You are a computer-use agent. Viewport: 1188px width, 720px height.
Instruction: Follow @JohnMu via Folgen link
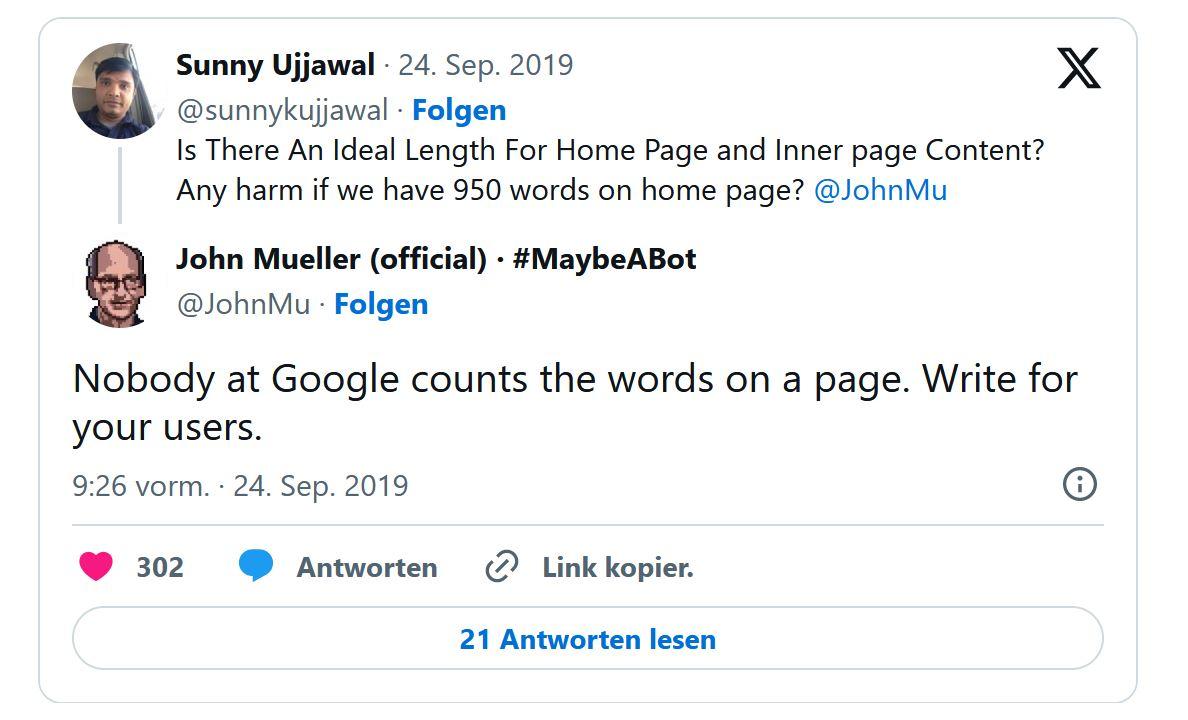click(x=381, y=304)
